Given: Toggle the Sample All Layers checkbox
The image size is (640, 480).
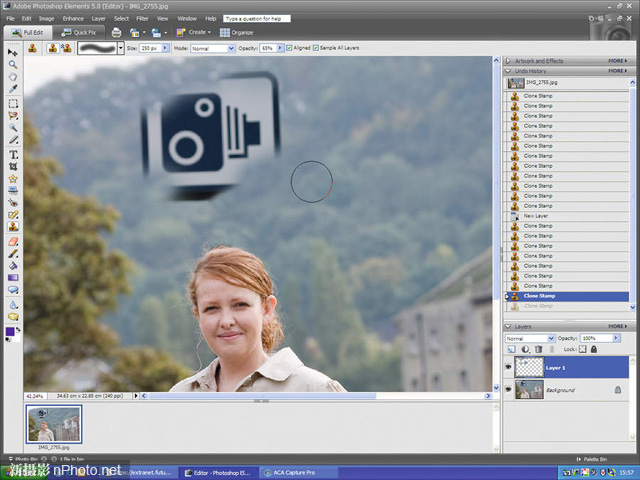Looking at the screenshot, I should [x=316, y=48].
